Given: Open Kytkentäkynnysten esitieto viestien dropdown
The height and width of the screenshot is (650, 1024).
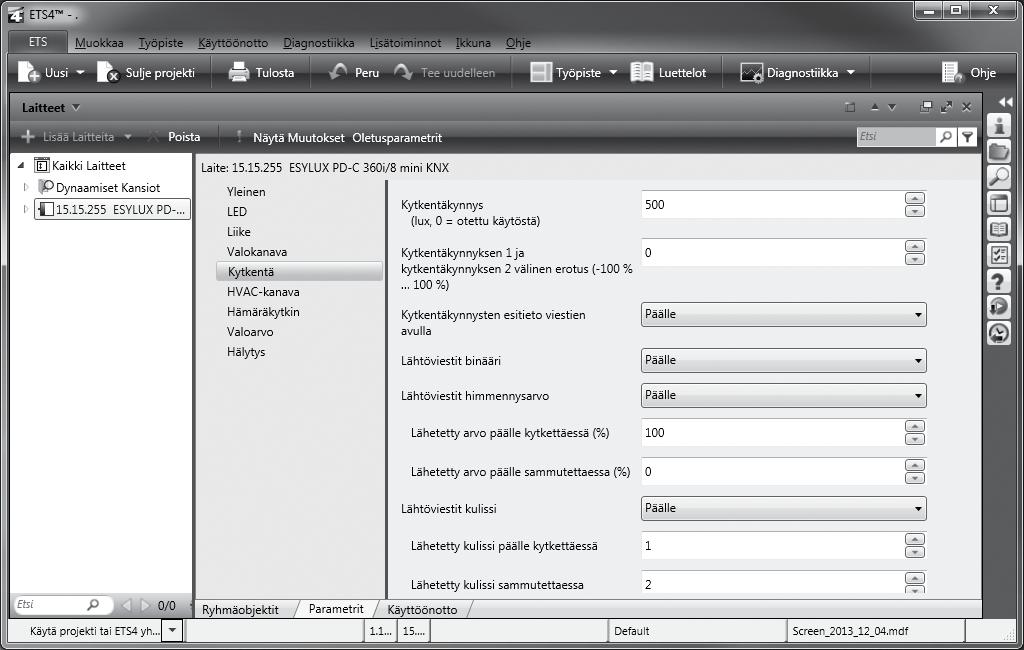Looking at the screenshot, I should pos(784,314).
